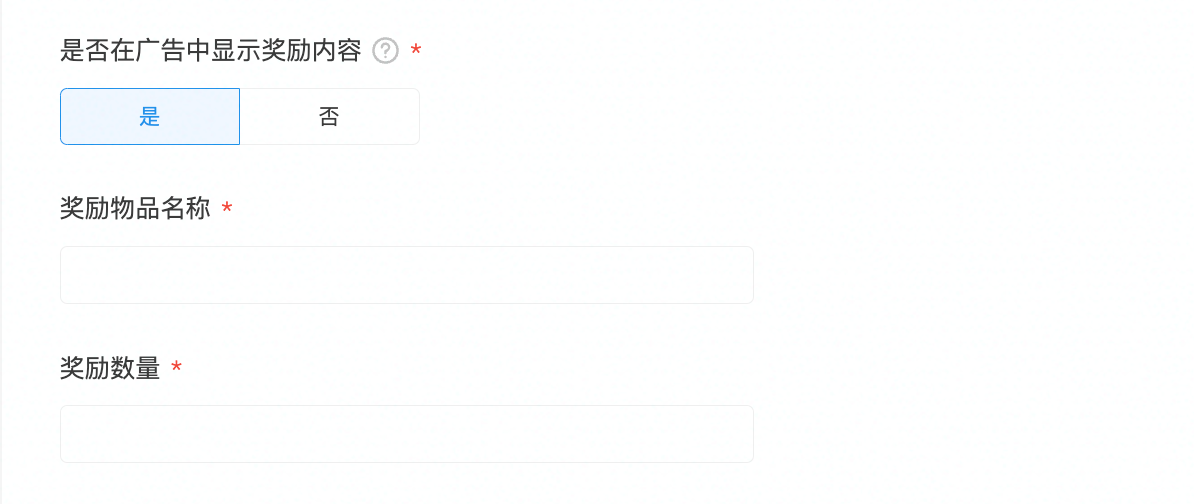Open the question mark tooltip for reward display
The height and width of the screenshot is (504, 1194).
[385, 51]
